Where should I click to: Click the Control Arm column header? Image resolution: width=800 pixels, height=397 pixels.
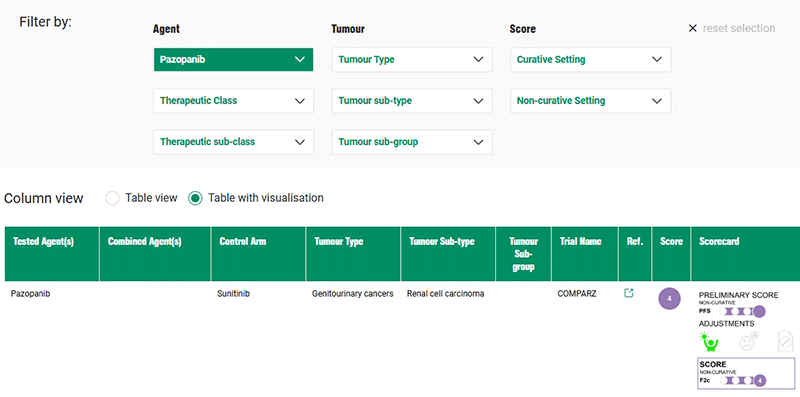(x=259, y=254)
